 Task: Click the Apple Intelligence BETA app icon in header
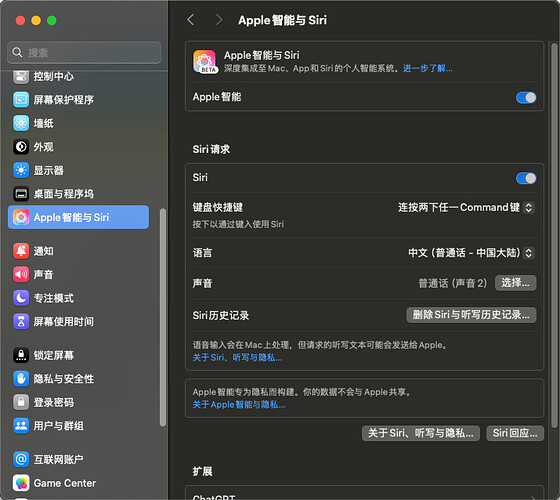coord(205,61)
